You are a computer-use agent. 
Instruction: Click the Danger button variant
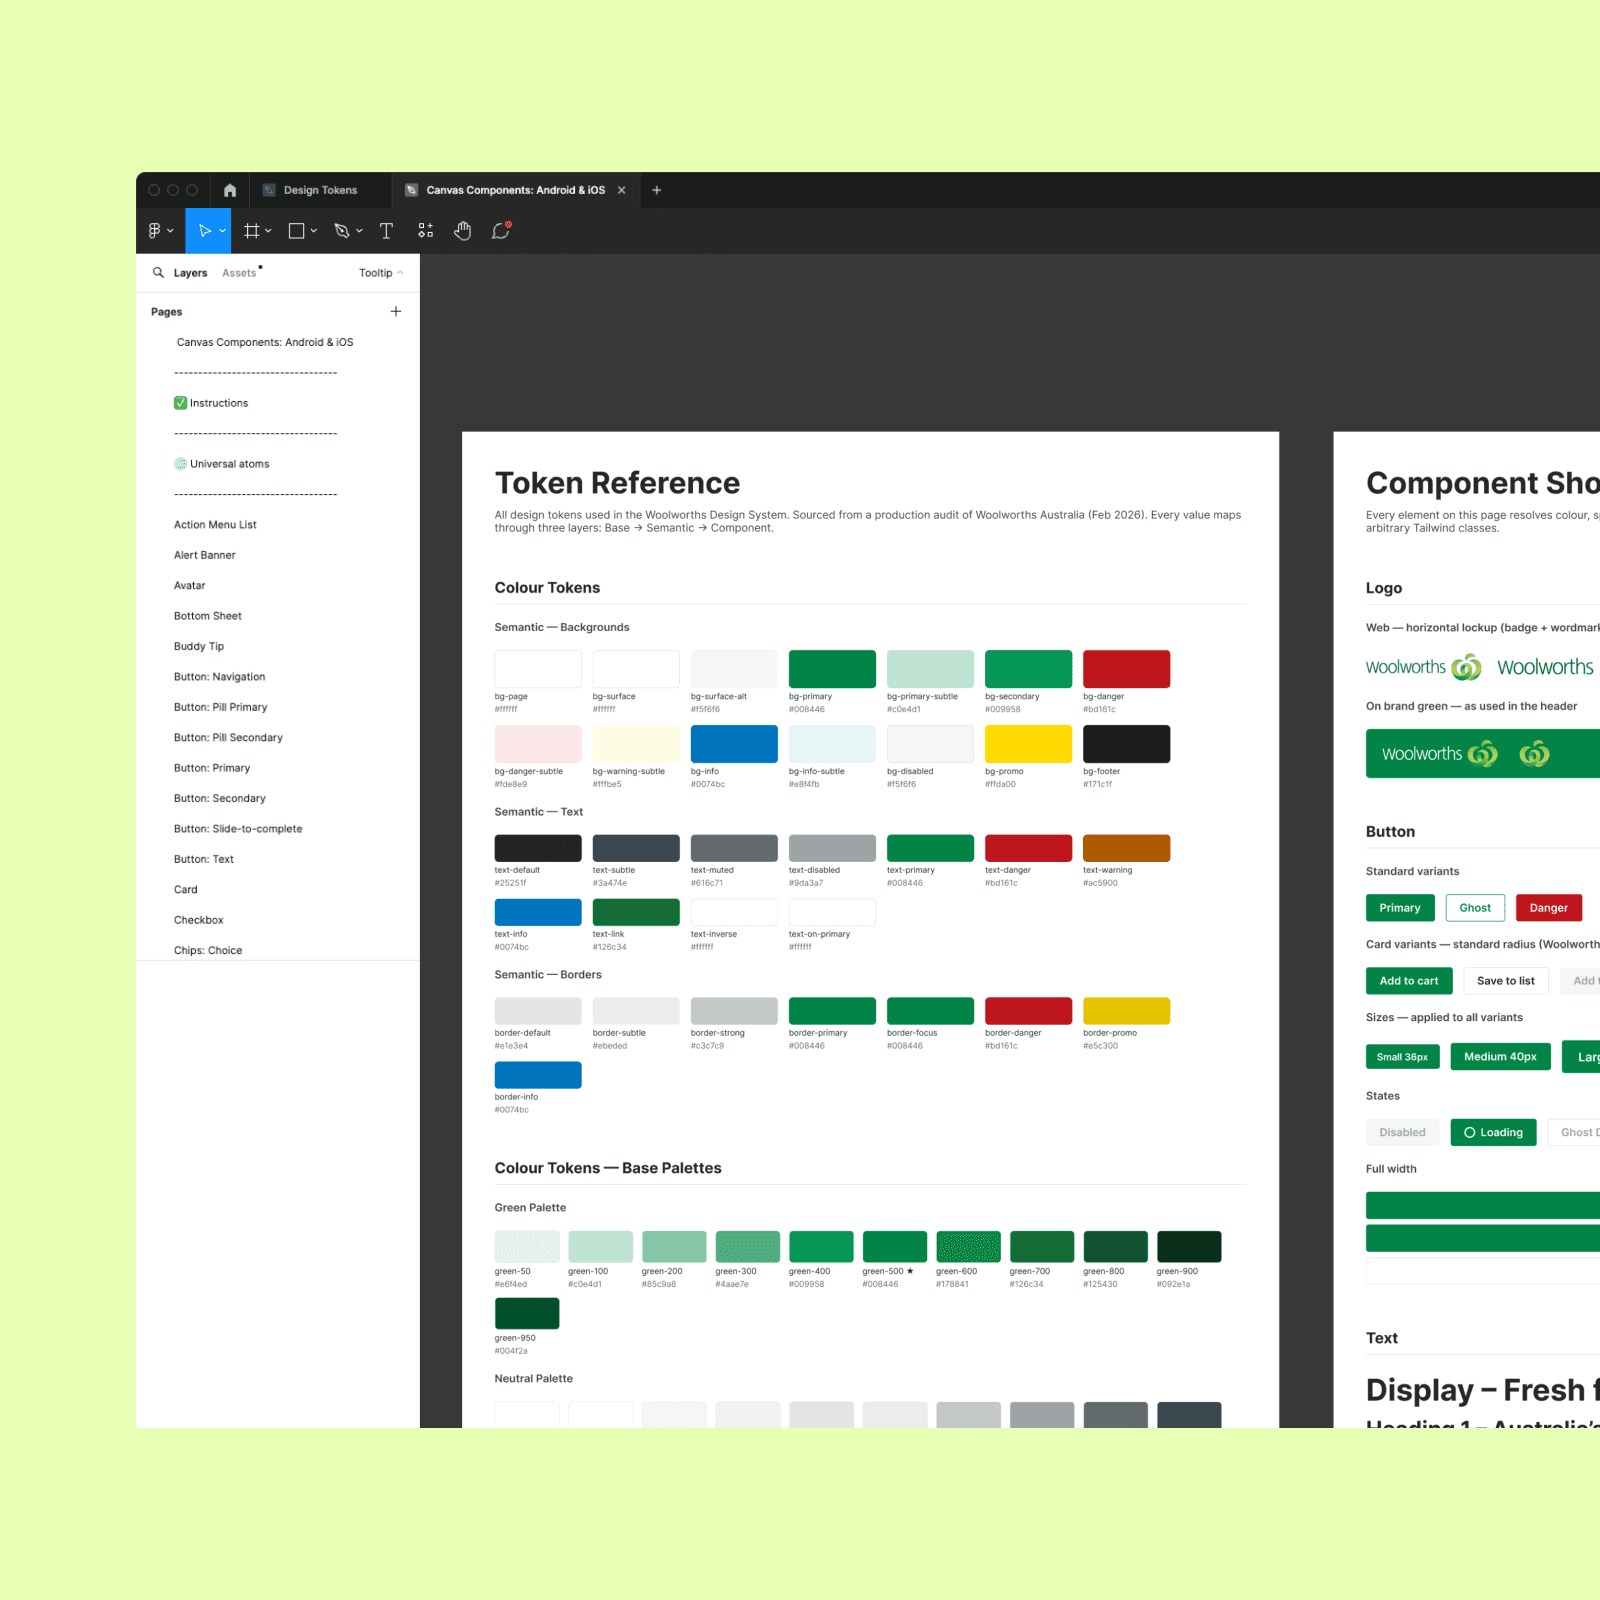tap(1549, 908)
